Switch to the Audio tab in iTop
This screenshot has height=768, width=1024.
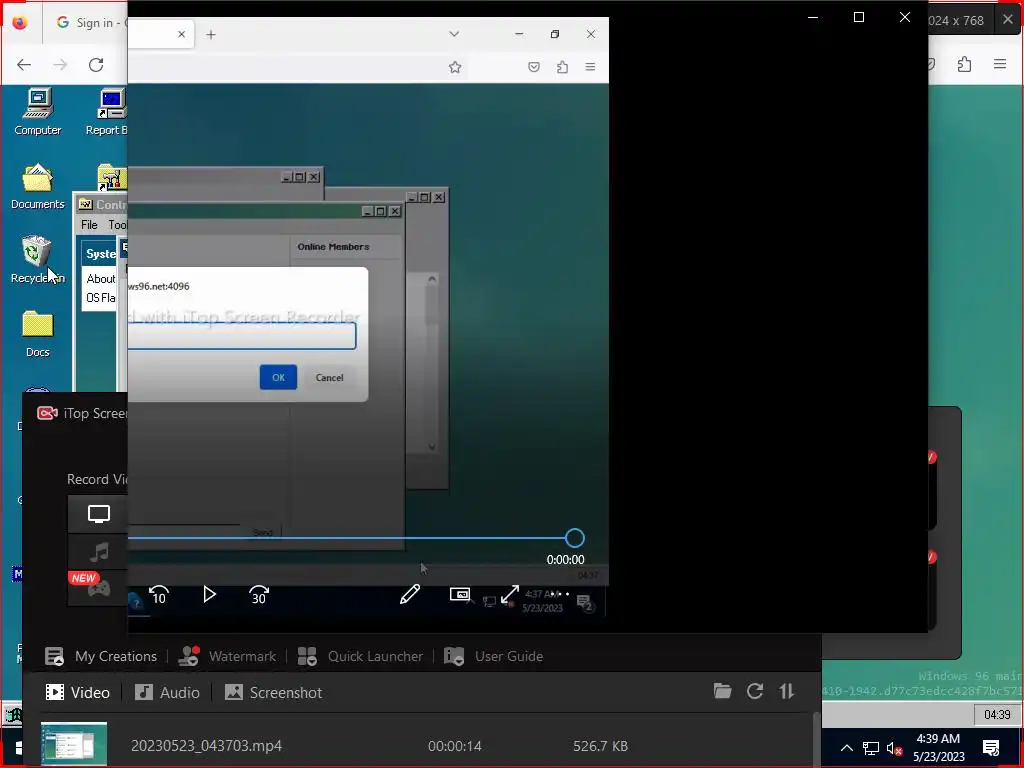[x=167, y=692]
